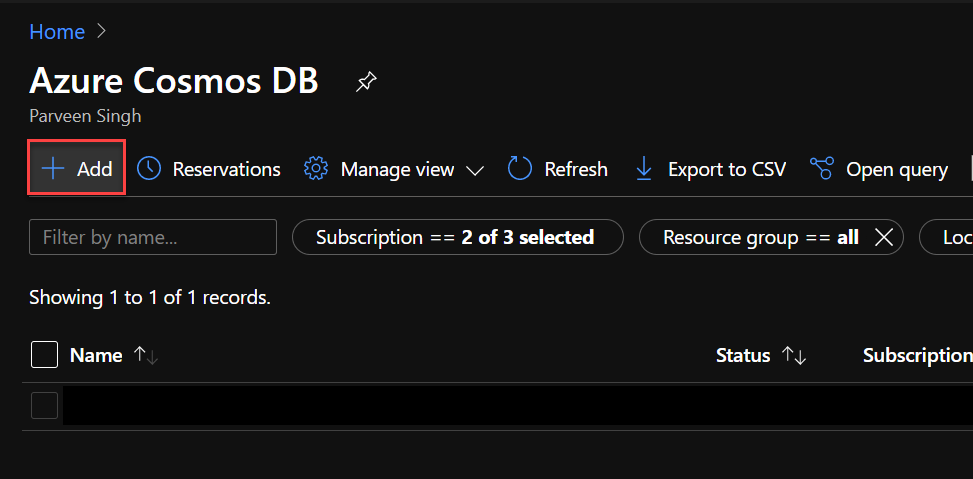
Task: Check the first record's row checkbox
Action: (x=44, y=405)
